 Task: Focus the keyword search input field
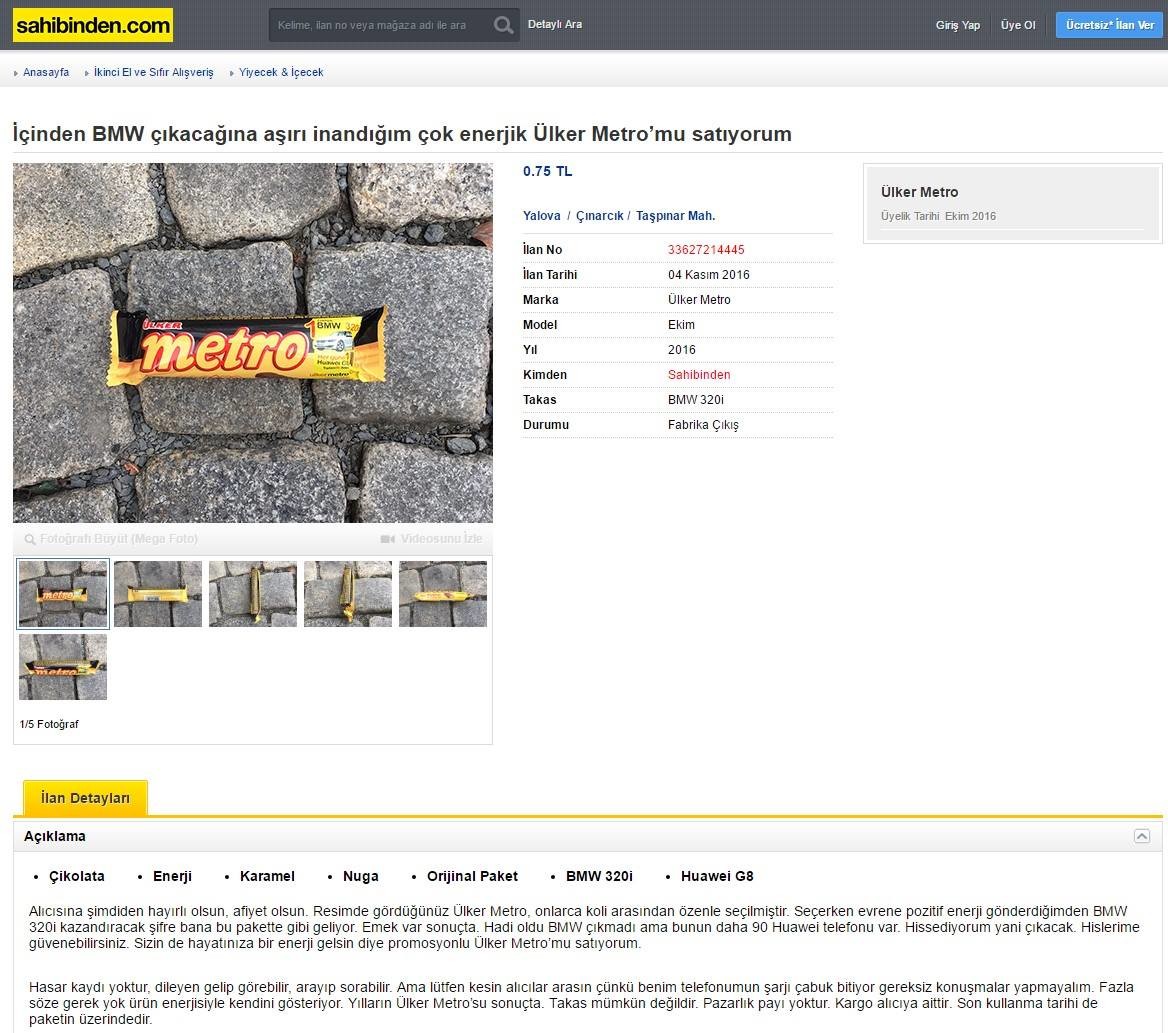click(380, 25)
